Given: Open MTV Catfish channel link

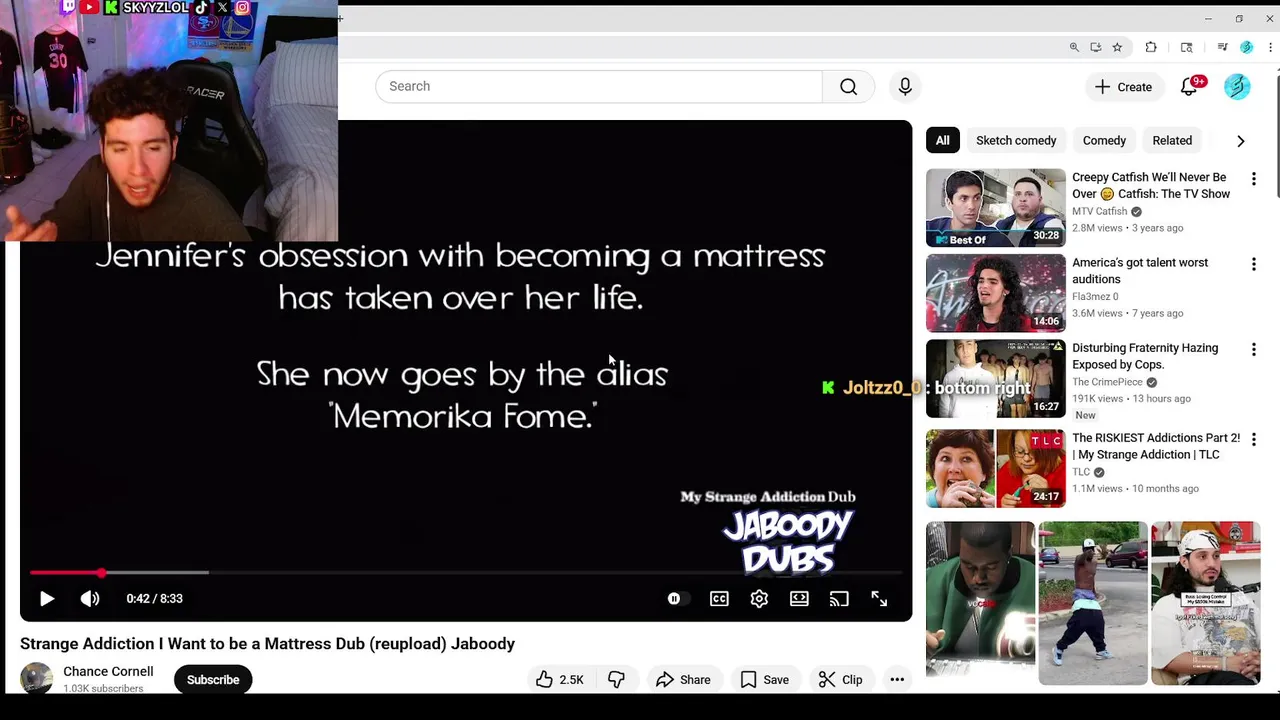Looking at the screenshot, I should click(x=1099, y=211).
